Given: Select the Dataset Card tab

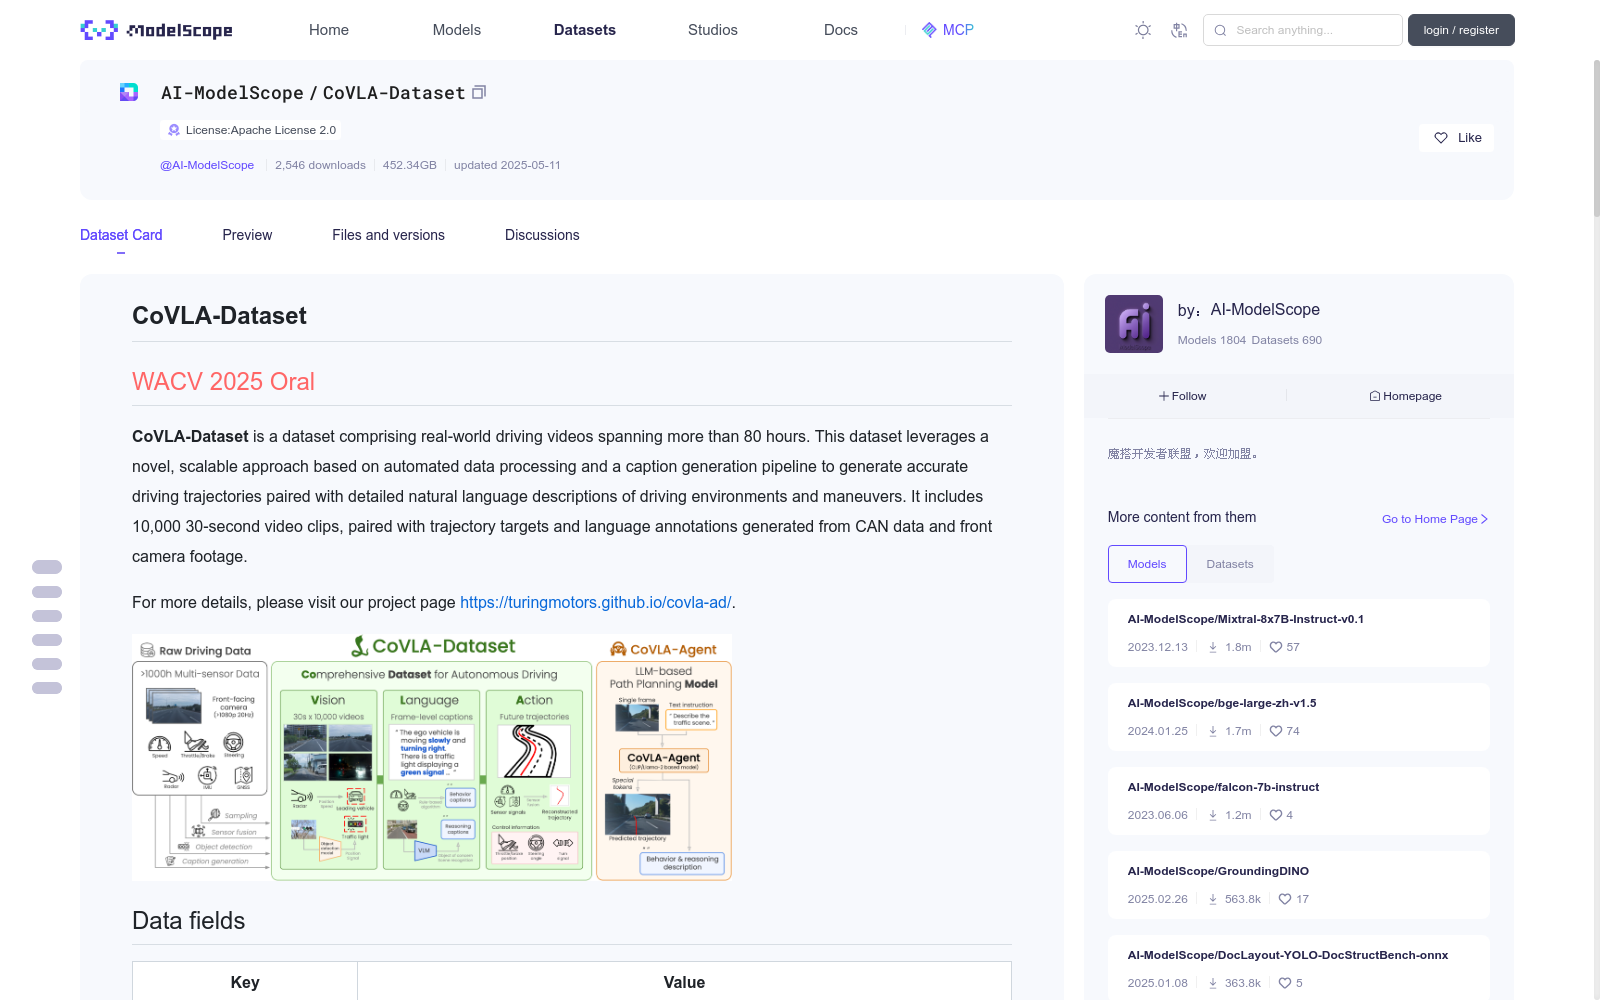Looking at the screenshot, I should (121, 235).
